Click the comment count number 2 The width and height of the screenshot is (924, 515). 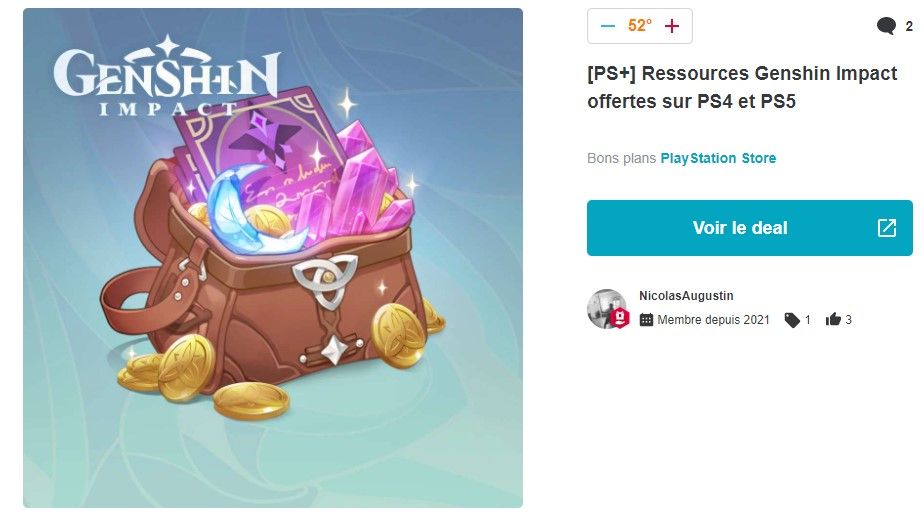[909, 26]
